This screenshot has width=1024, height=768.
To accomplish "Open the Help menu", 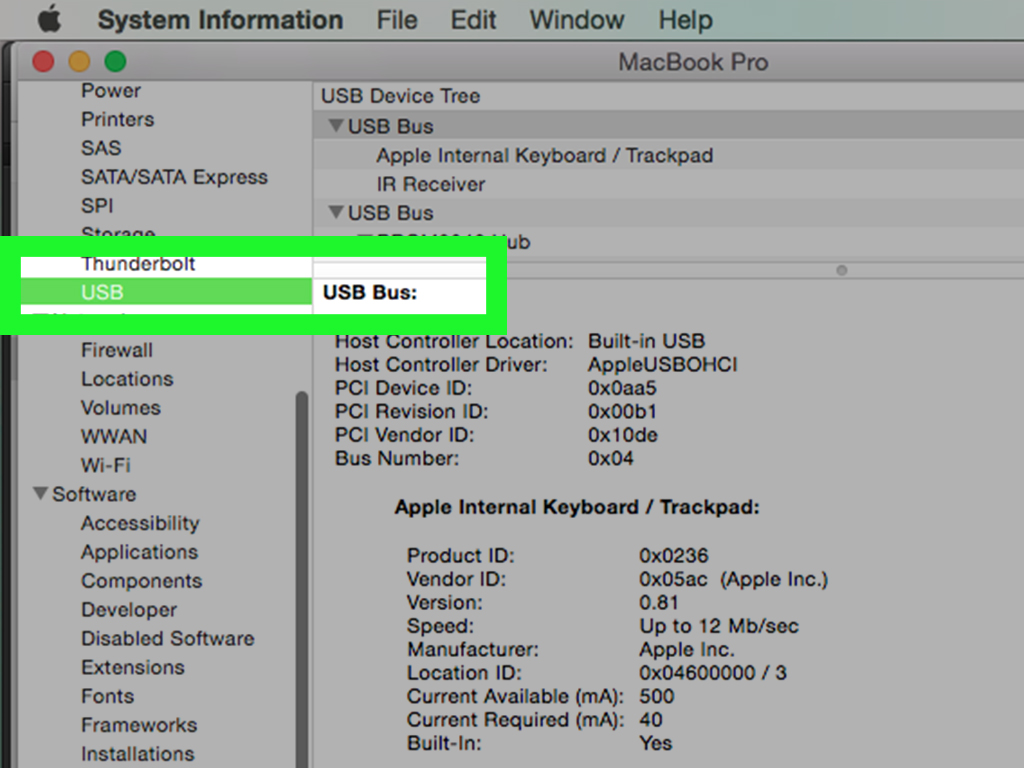I will 685,20.
